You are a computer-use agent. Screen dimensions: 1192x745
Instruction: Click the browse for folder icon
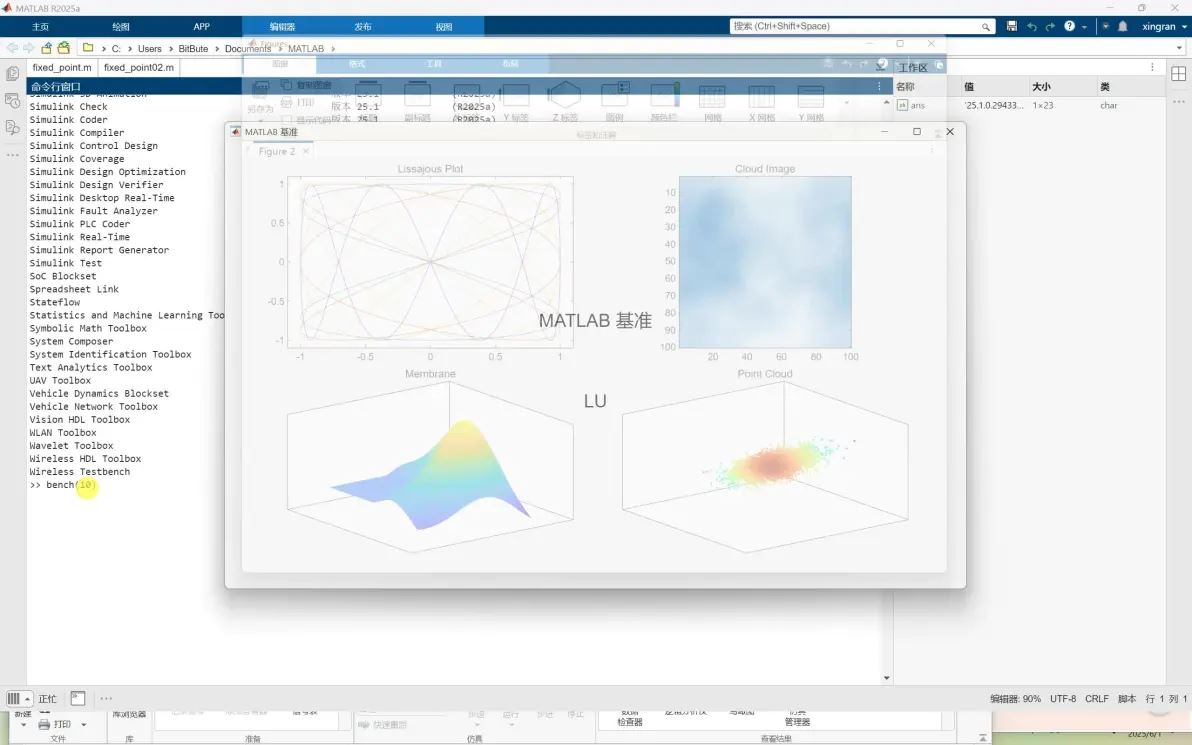click(x=64, y=48)
